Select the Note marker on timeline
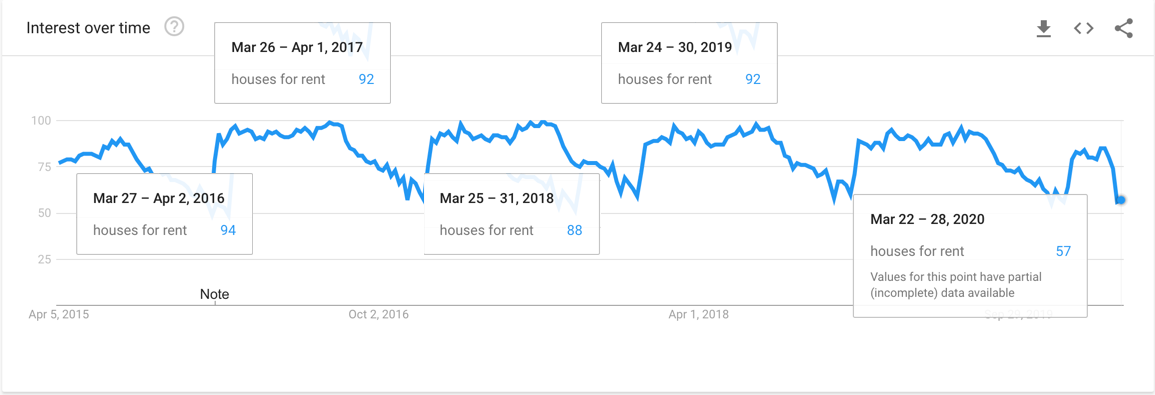This screenshot has width=1155, height=395. [x=214, y=294]
